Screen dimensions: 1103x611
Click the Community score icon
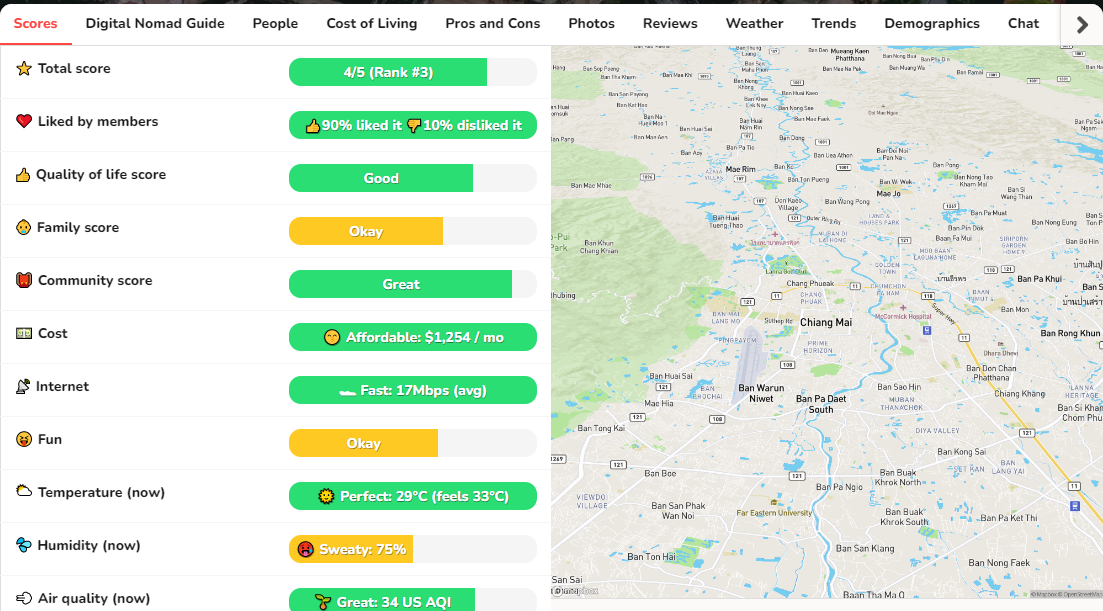[x=24, y=280]
